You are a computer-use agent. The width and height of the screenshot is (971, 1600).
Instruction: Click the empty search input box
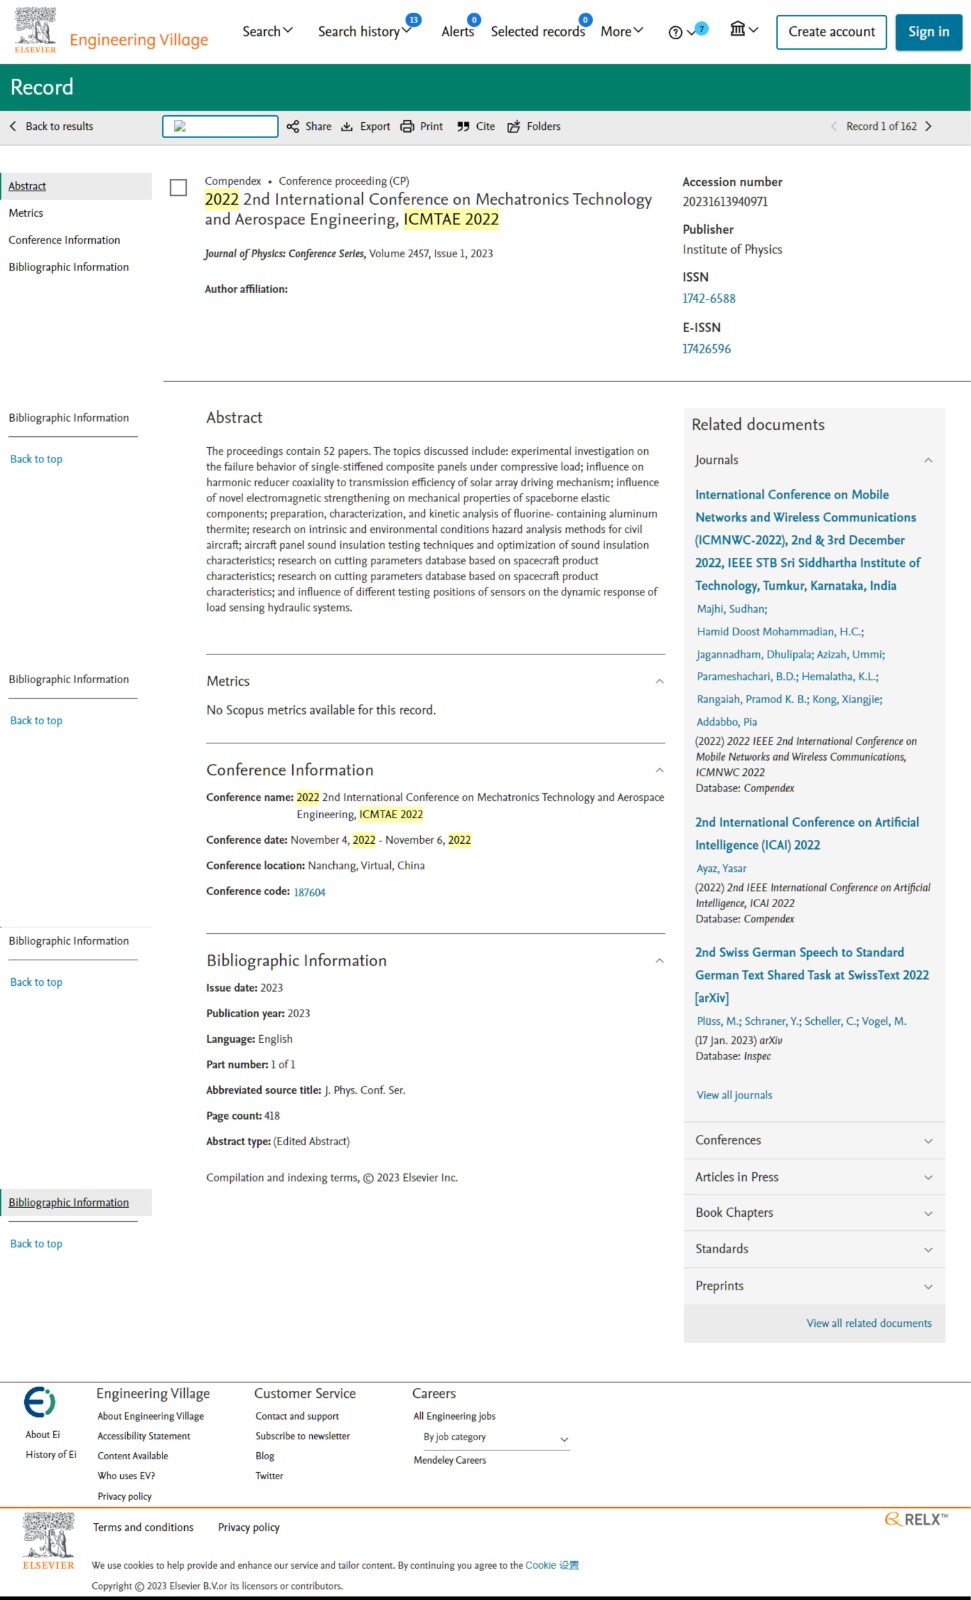point(220,126)
